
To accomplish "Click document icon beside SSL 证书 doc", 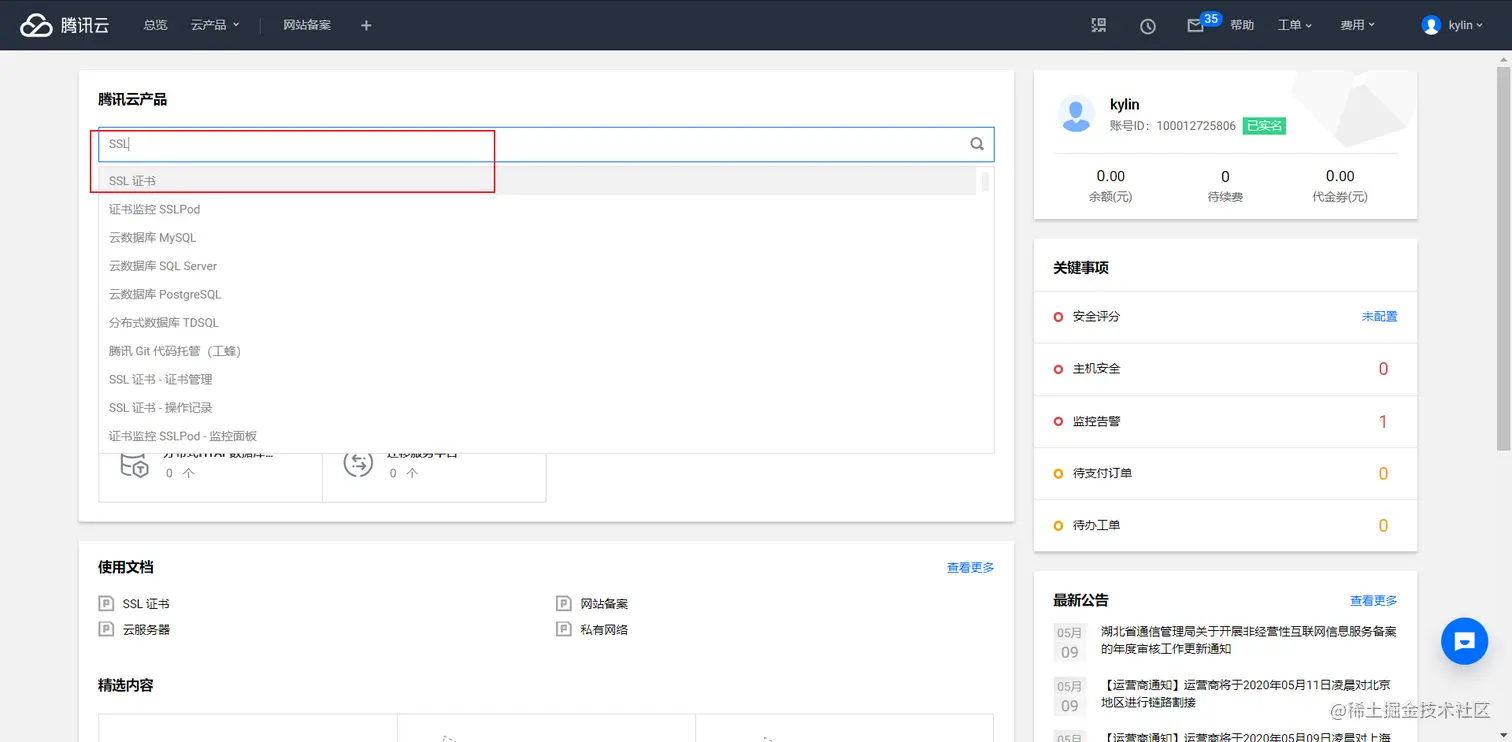I will 106,604.
